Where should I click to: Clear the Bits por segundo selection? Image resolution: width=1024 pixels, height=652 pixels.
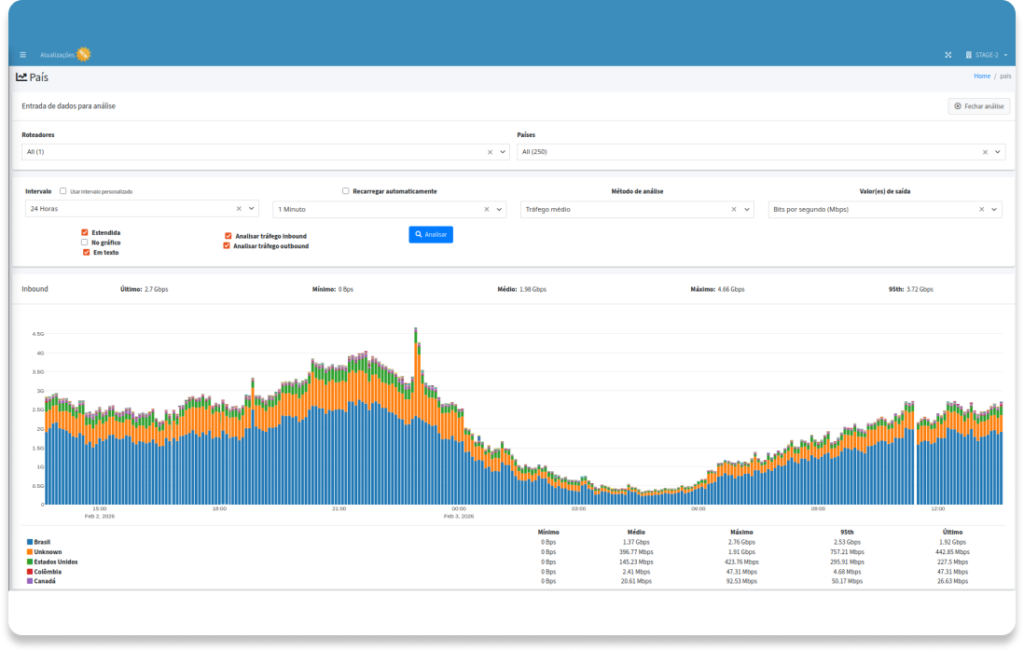(982, 209)
